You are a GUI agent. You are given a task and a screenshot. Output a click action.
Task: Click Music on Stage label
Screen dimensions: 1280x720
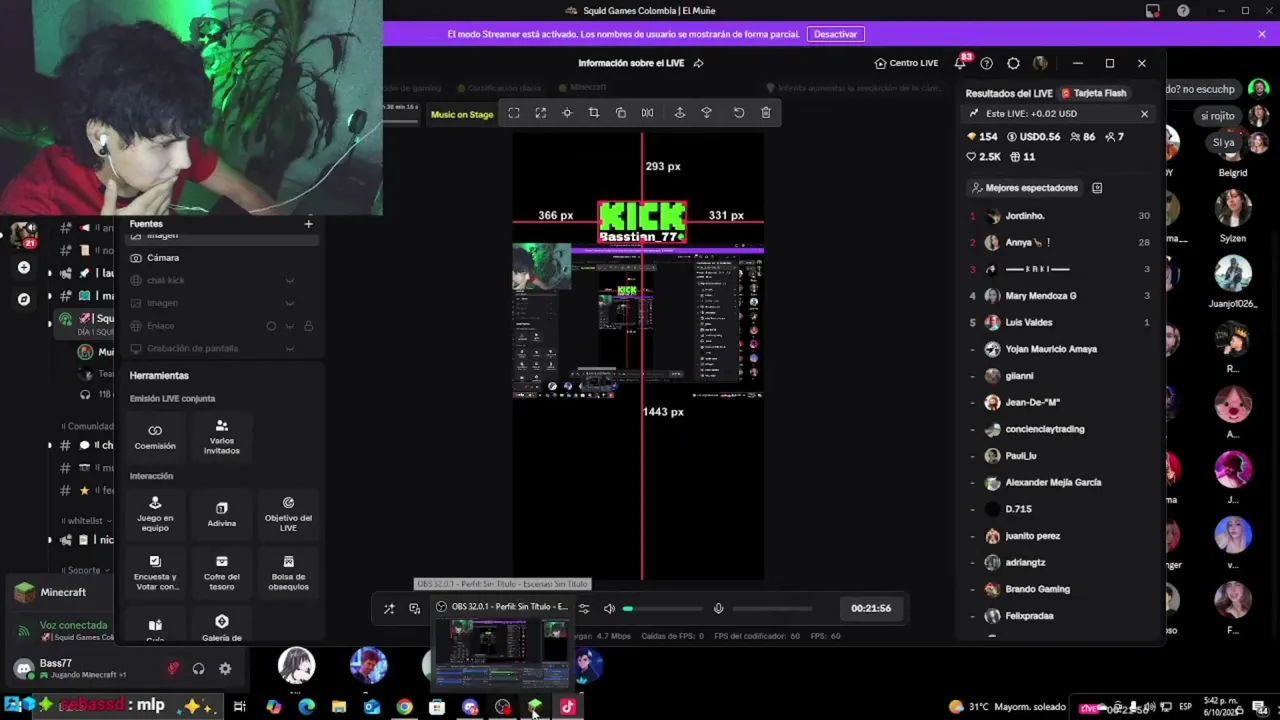click(x=462, y=114)
